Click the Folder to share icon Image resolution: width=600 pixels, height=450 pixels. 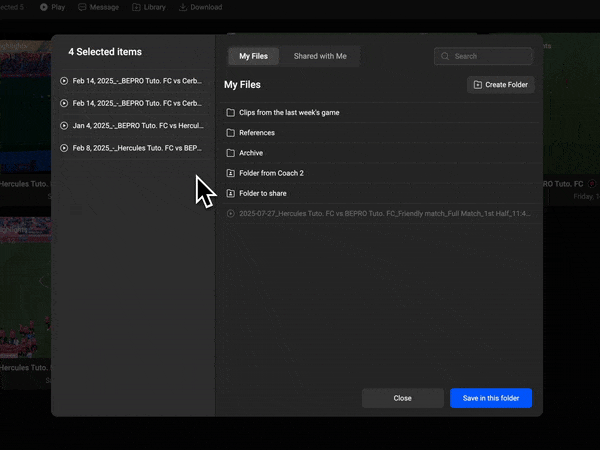pos(230,193)
